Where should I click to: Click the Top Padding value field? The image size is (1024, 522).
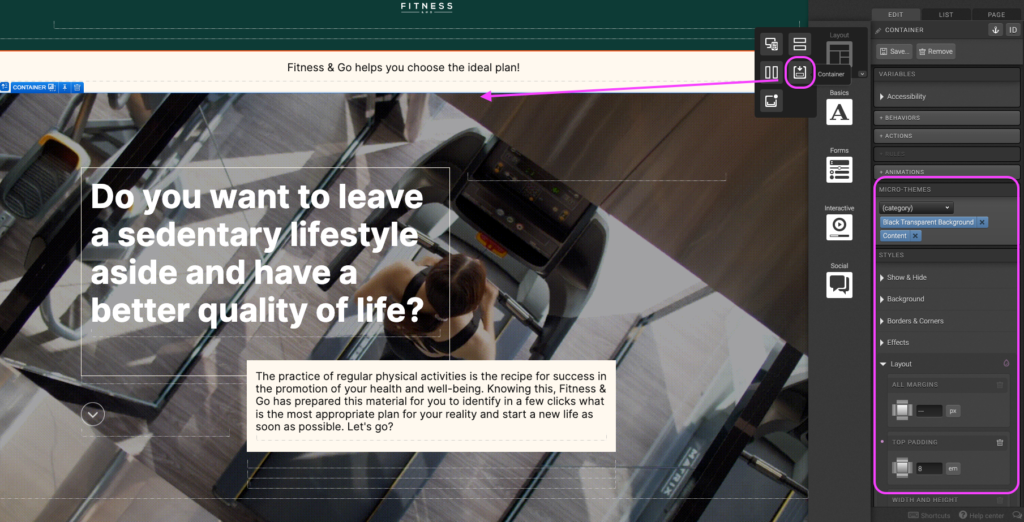tap(928, 468)
